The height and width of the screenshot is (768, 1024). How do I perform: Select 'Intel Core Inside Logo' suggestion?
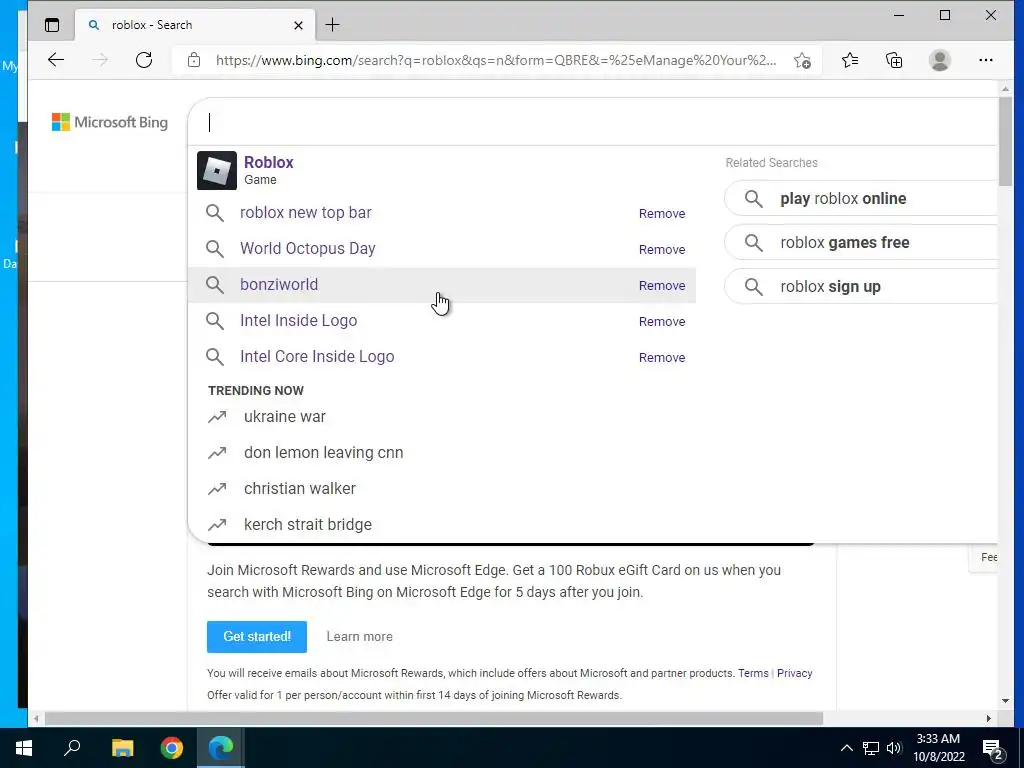317,357
